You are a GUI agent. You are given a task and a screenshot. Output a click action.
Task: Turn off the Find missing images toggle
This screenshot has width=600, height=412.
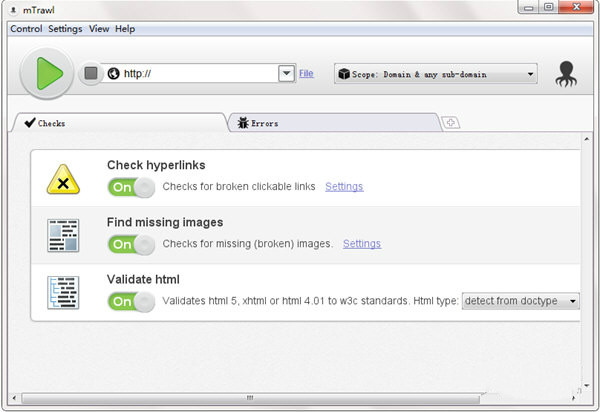coord(131,244)
